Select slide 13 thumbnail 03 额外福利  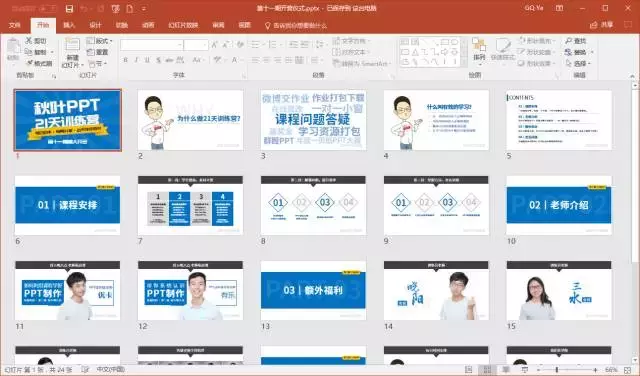pos(313,290)
